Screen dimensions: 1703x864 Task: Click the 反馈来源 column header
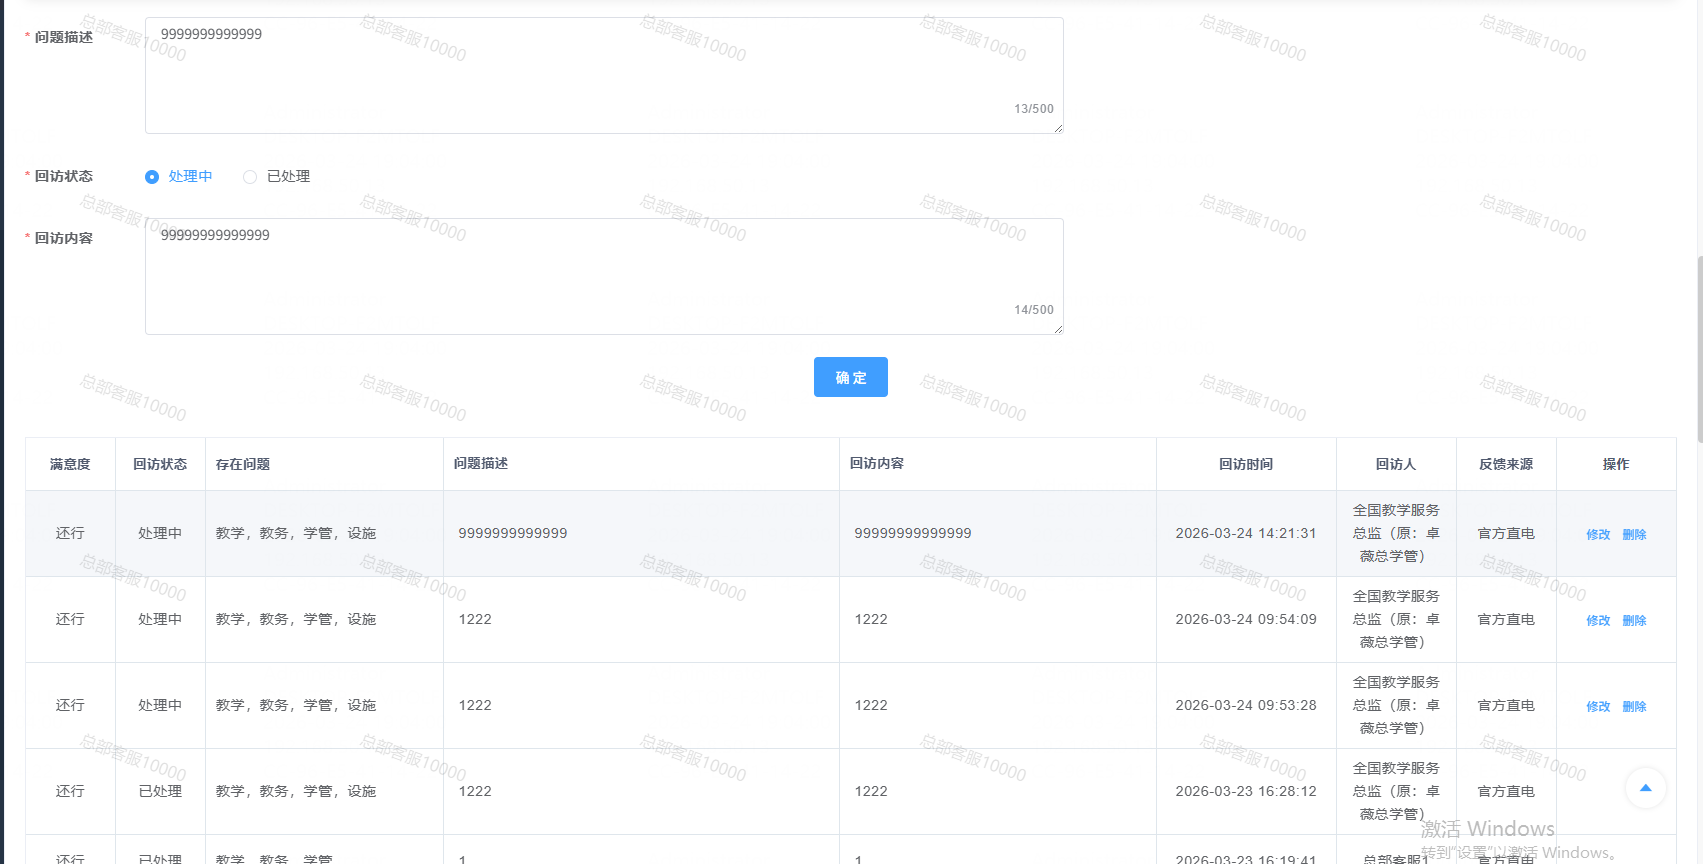(x=1505, y=464)
